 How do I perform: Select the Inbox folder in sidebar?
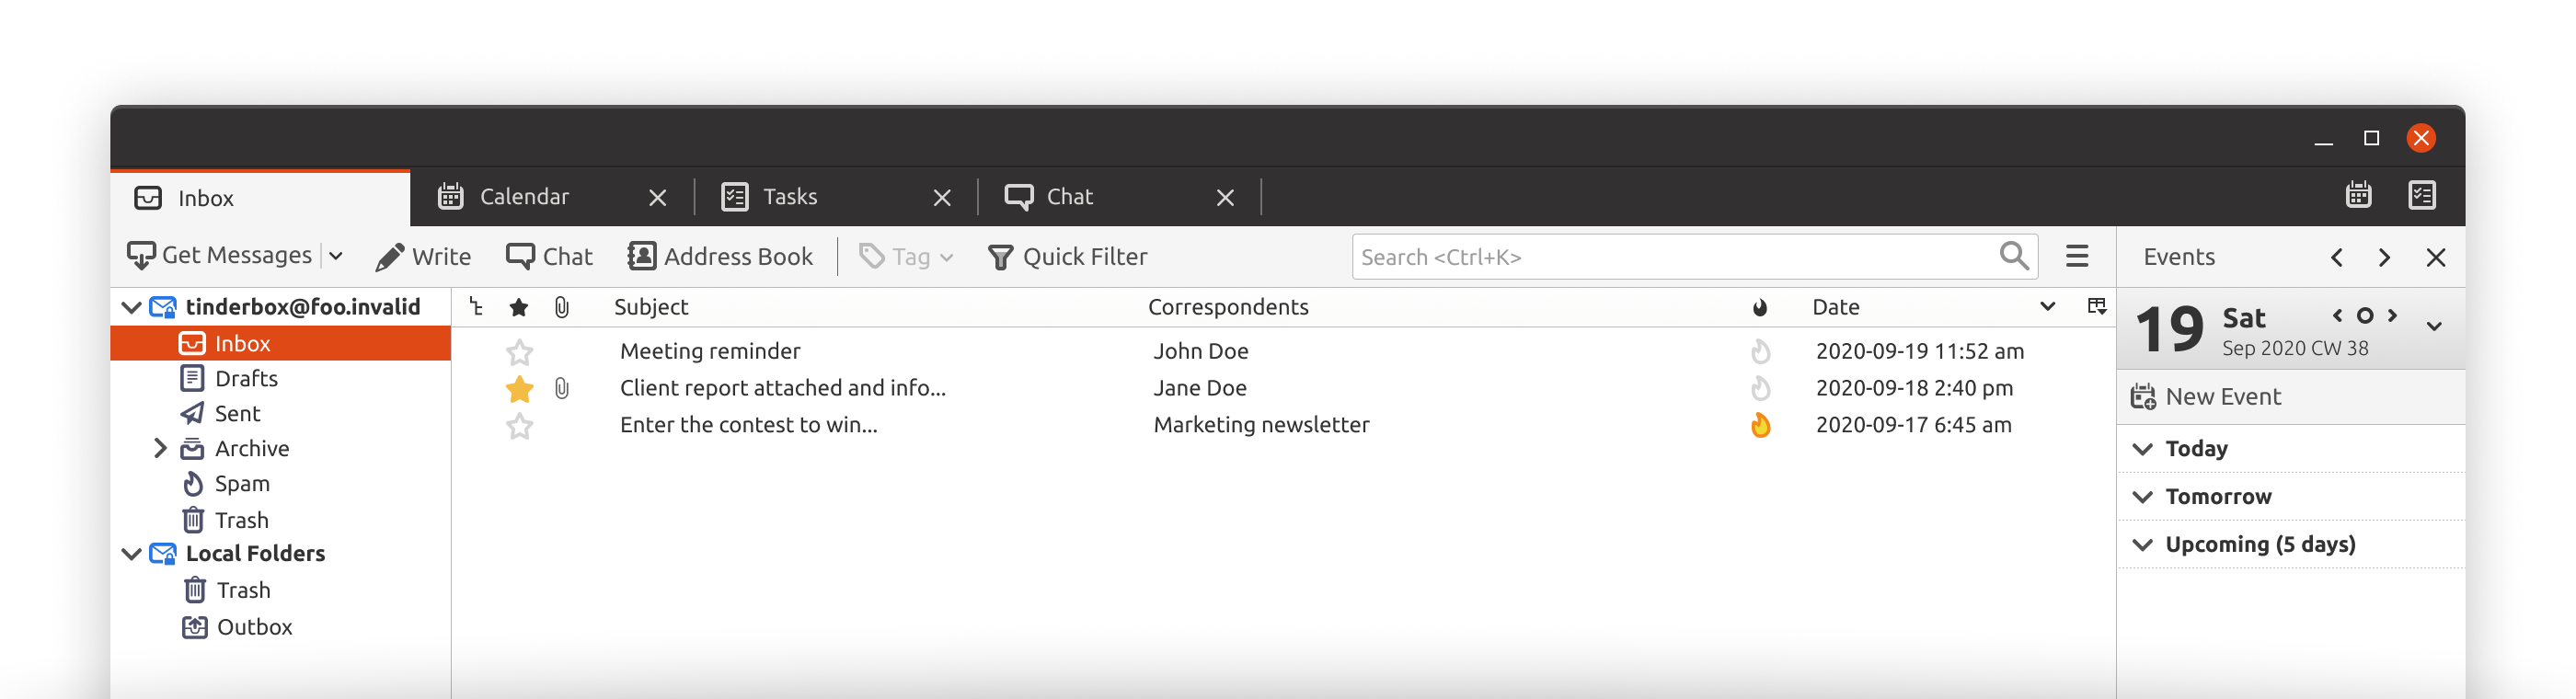pyautogui.click(x=281, y=343)
